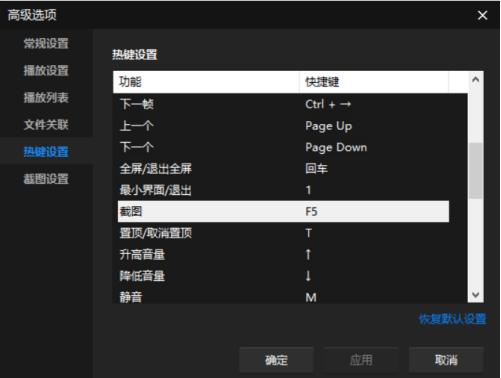501x378 pixels.
Task: Click the 取消 button
Action: tap(446, 360)
